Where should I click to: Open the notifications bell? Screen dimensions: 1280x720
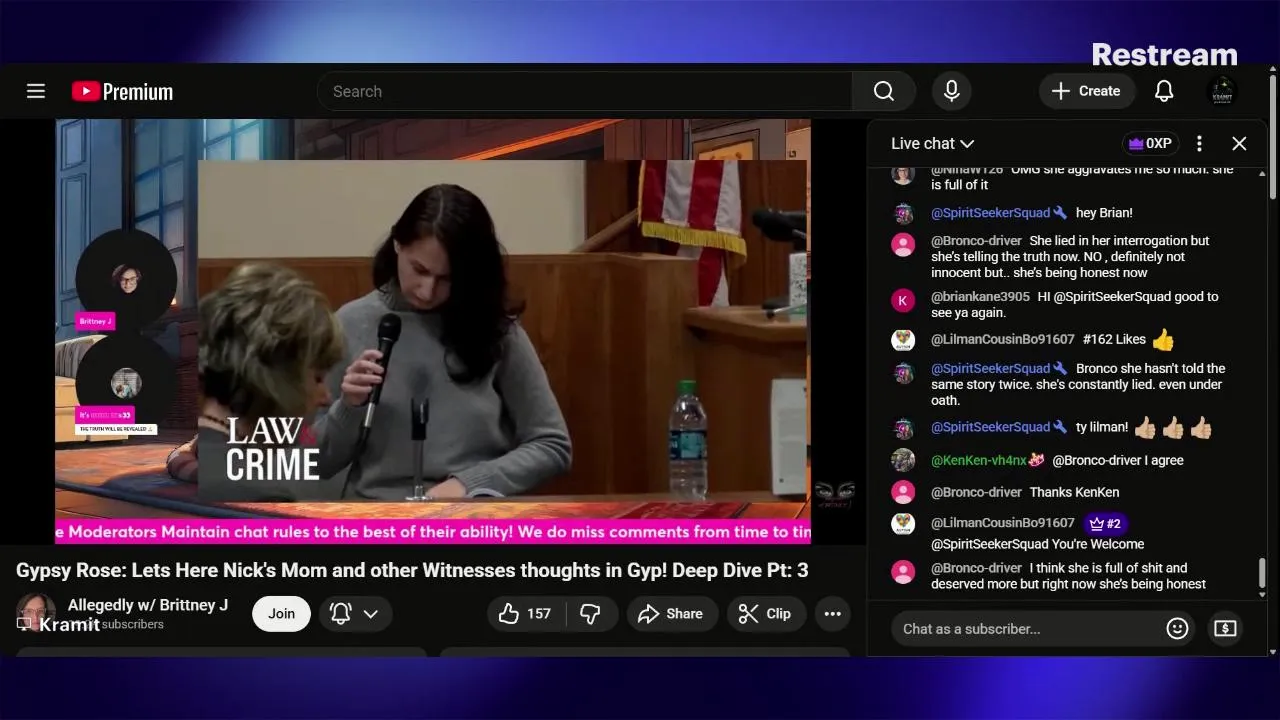pos(1164,91)
